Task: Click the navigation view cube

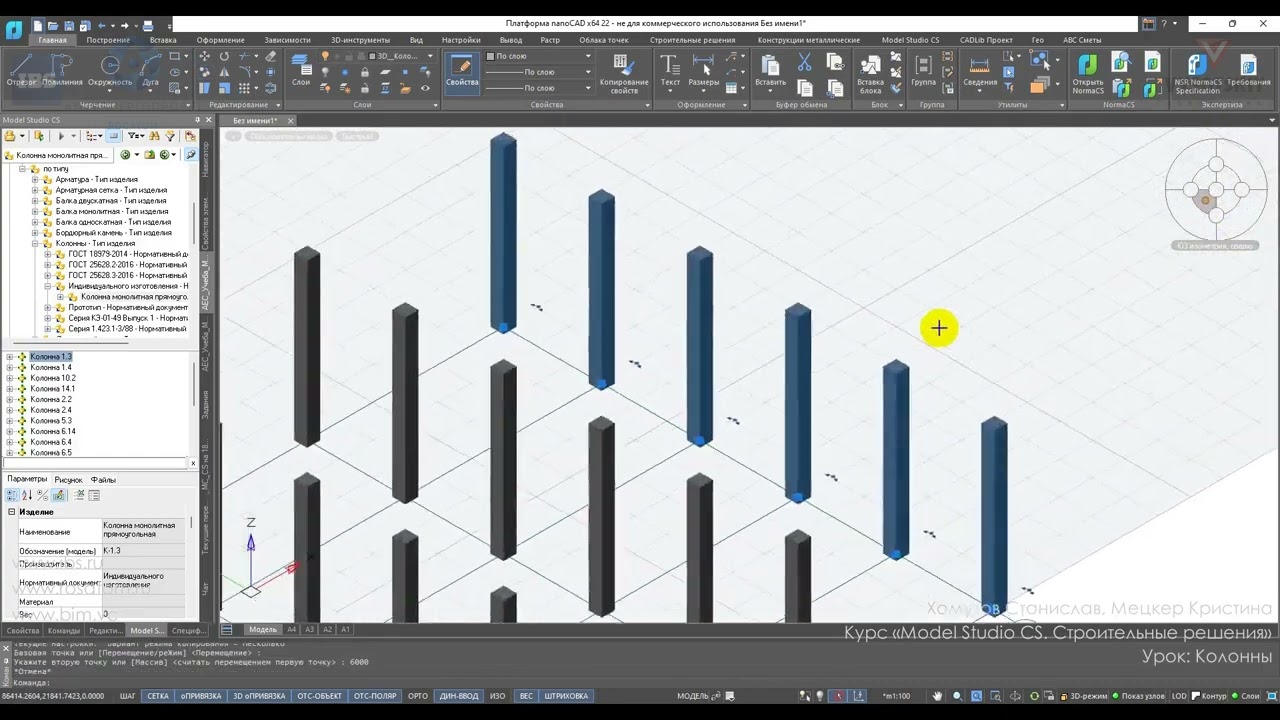Action: pyautogui.click(x=1216, y=191)
